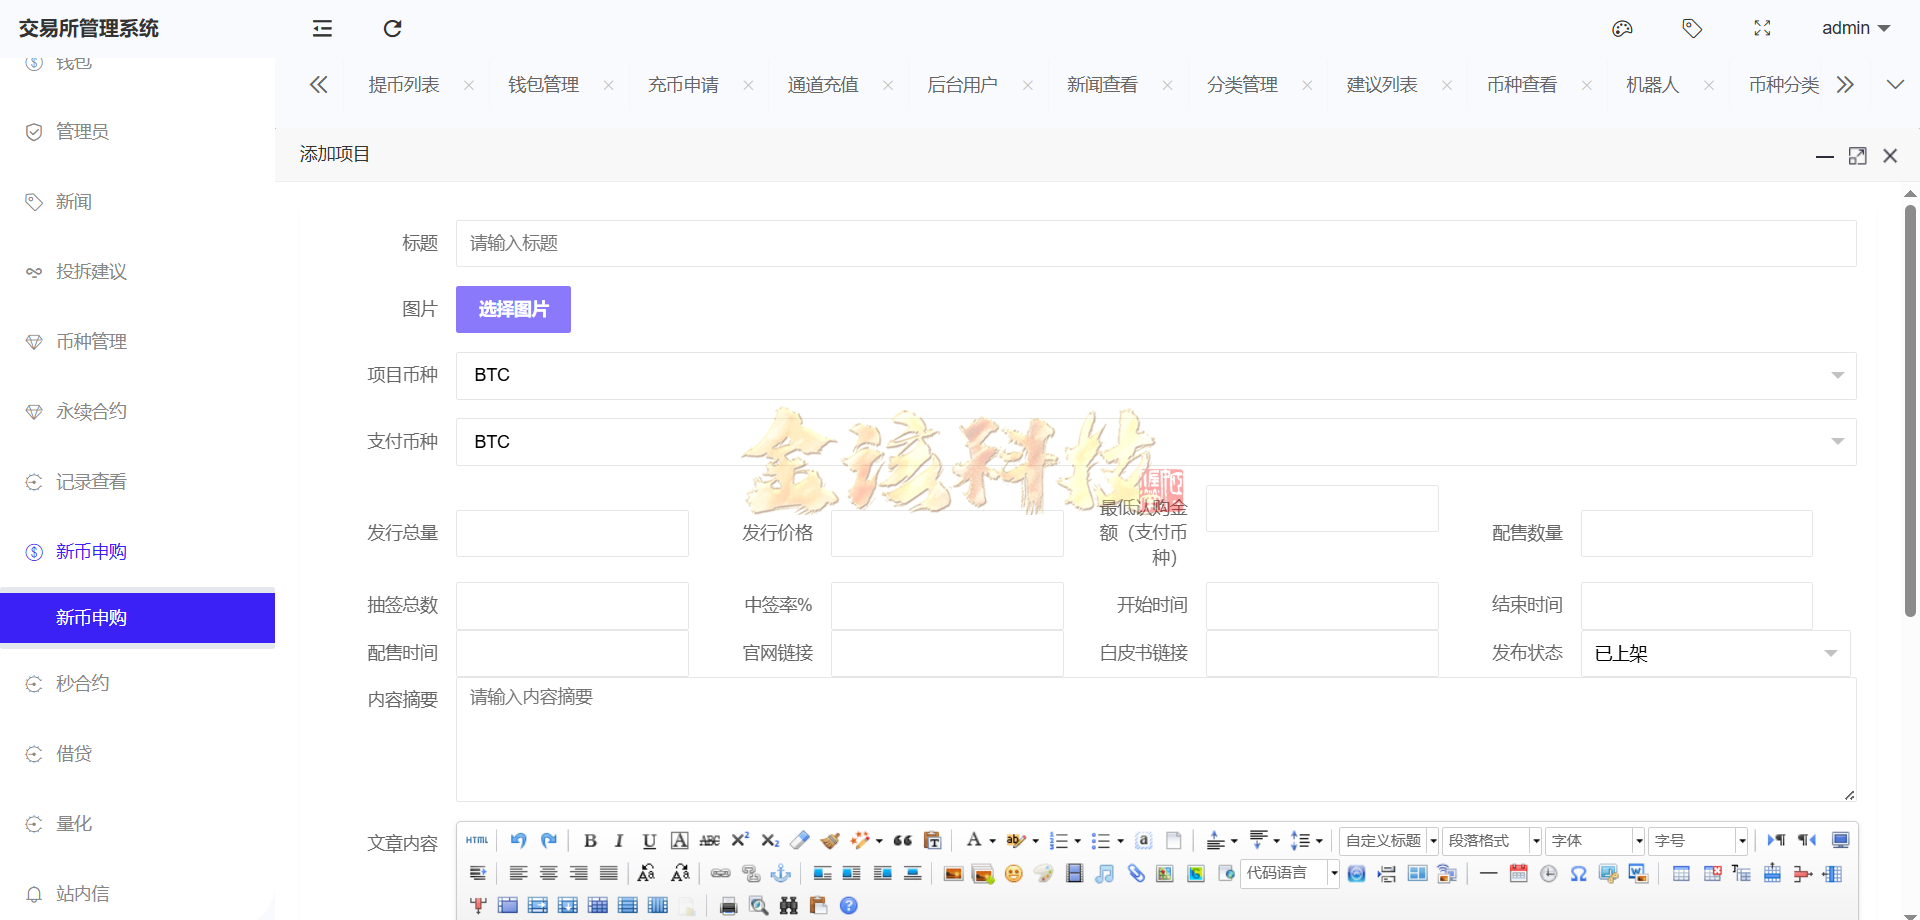Click the print icon in editor toolbar
The height and width of the screenshot is (920, 1920).
coord(729,906)
